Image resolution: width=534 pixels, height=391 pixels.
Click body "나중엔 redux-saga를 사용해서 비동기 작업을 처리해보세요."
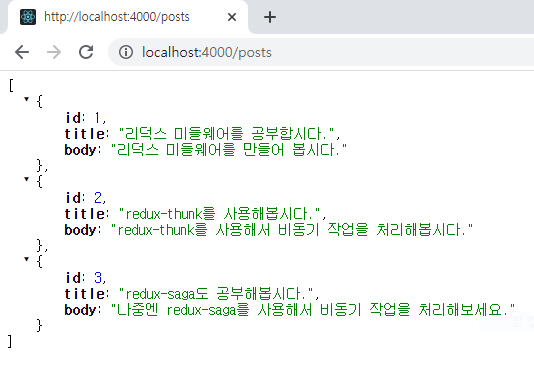(x=313, y=310)
